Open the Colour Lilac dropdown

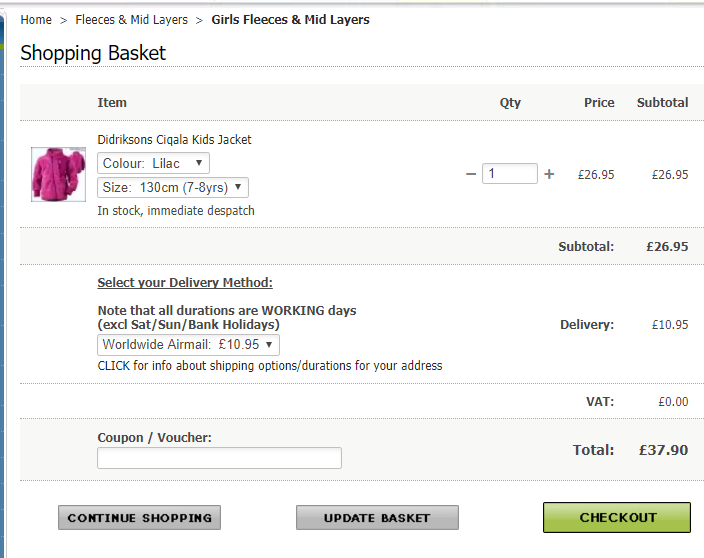pos(153,163)
